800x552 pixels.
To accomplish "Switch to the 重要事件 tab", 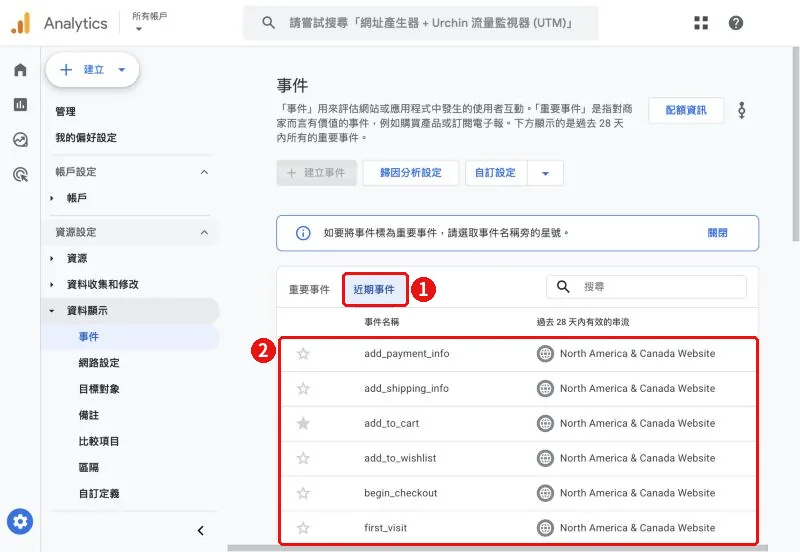I will pos(309,290).
